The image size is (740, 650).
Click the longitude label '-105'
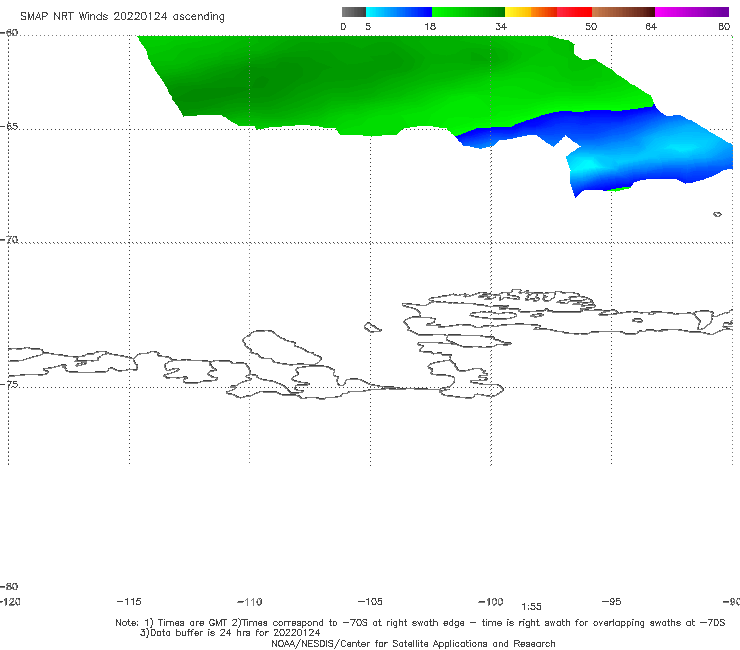tap(370, 601)
